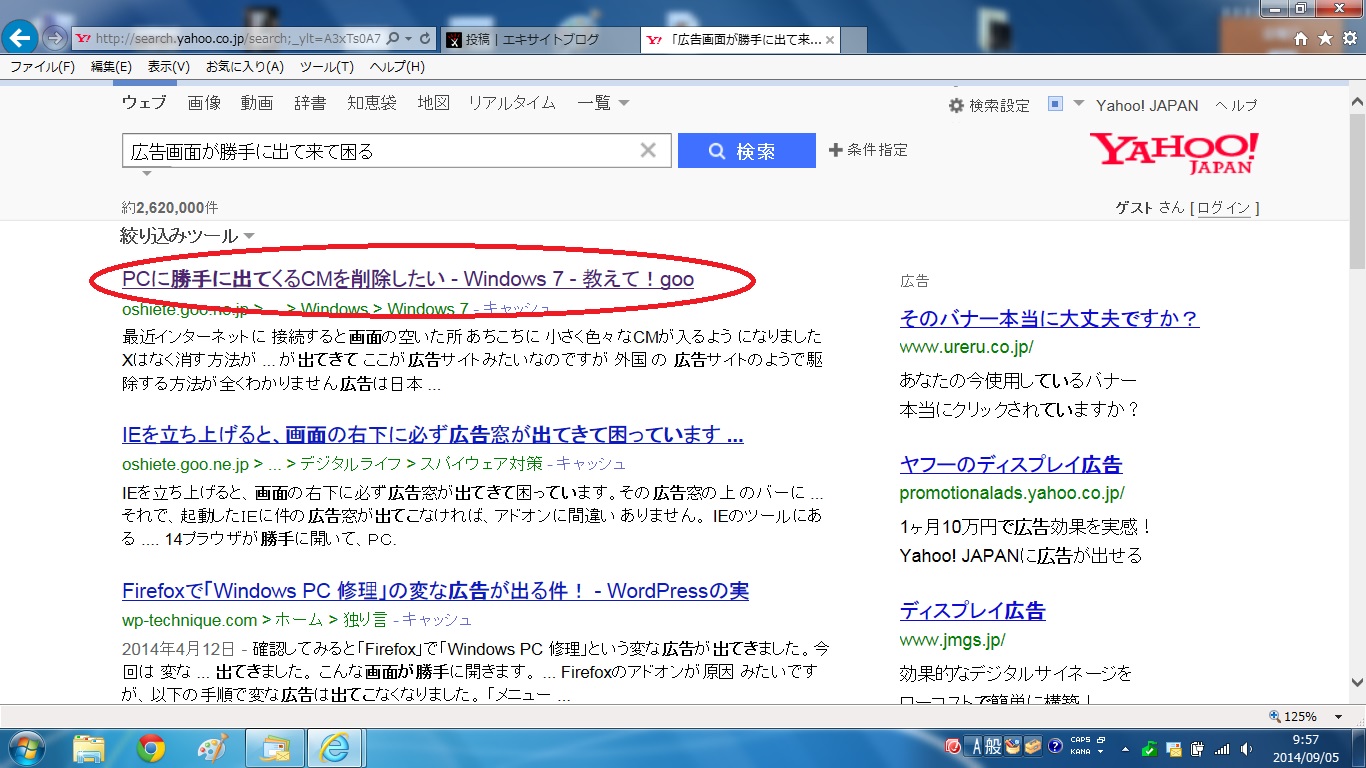Toggle the CAPS indicator on language bar
Screen dimensions: 1366x768
1080,741
